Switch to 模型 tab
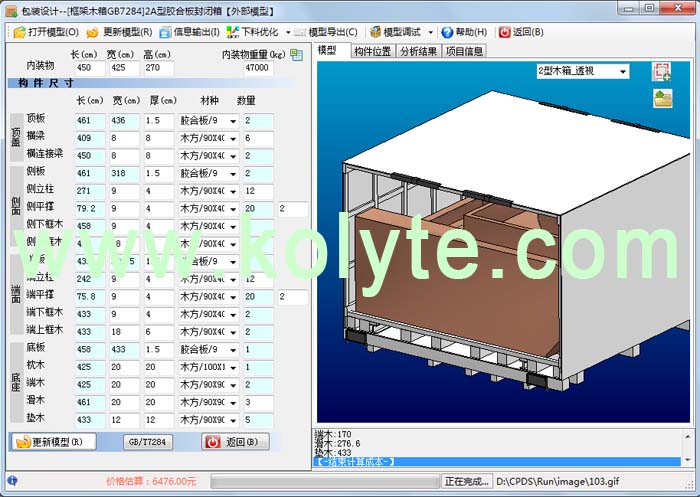This screenshot has height=497, width=700. coord(332,50)
